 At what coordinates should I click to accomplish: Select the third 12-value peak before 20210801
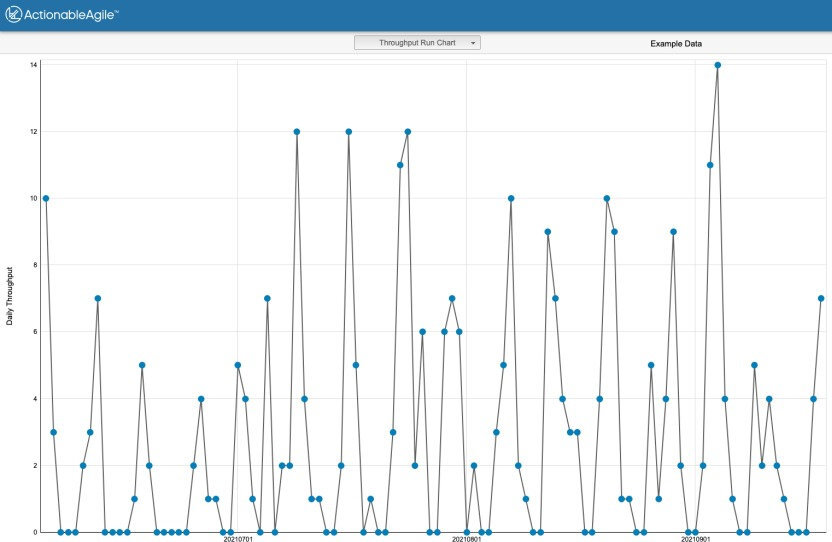click(408, 132)
